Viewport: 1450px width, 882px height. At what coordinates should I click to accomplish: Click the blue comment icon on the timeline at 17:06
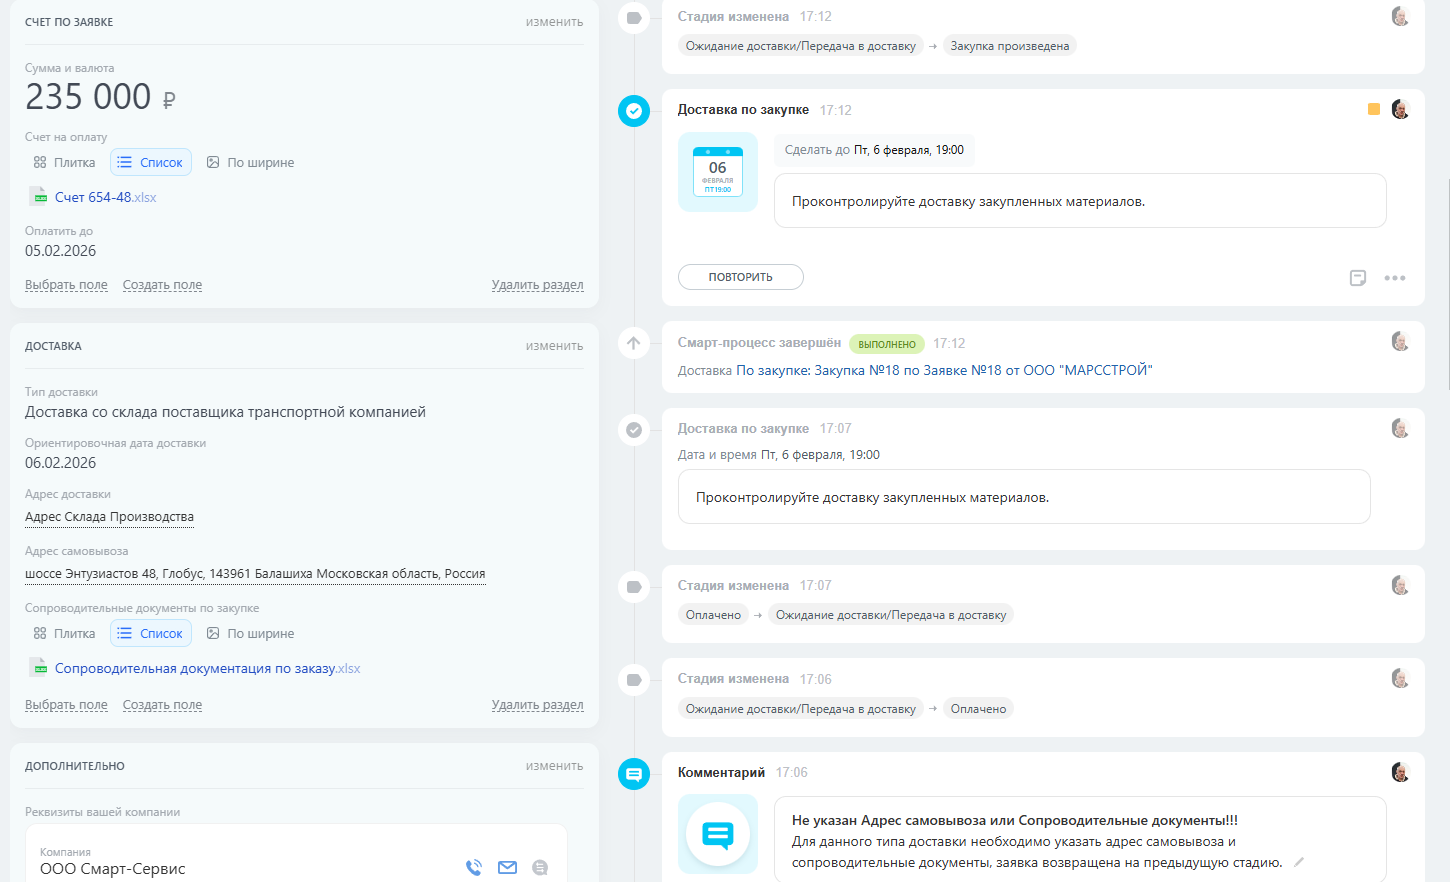tap(634, 774)
